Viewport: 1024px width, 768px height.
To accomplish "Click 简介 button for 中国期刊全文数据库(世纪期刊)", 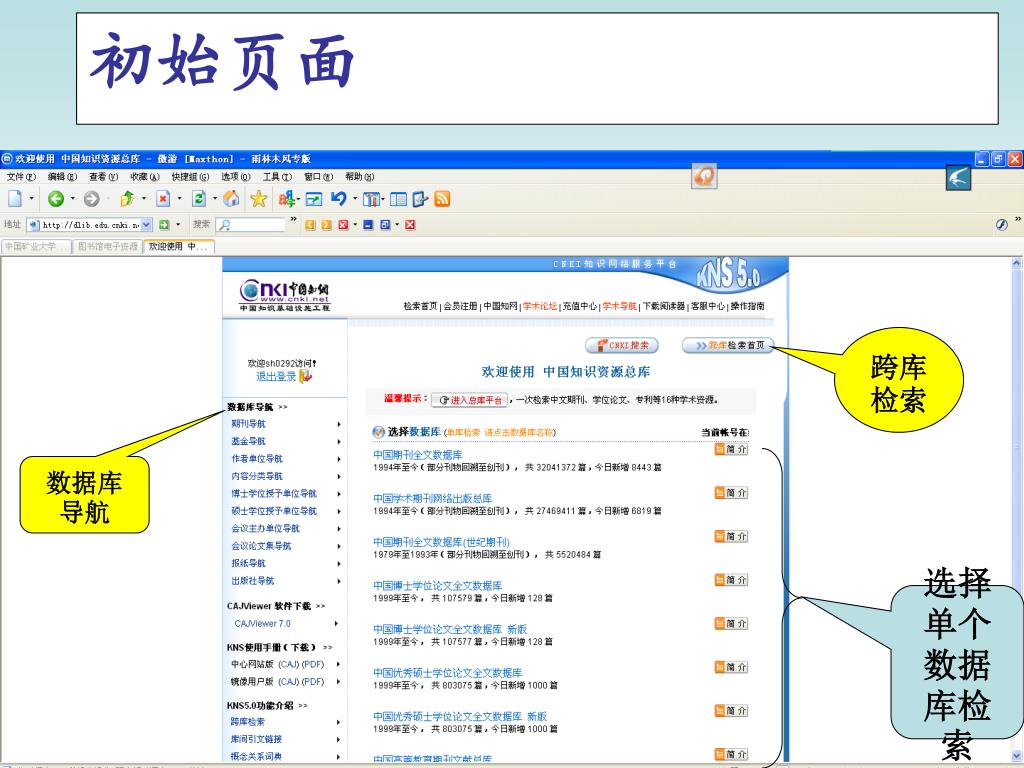I will (731, 536).
